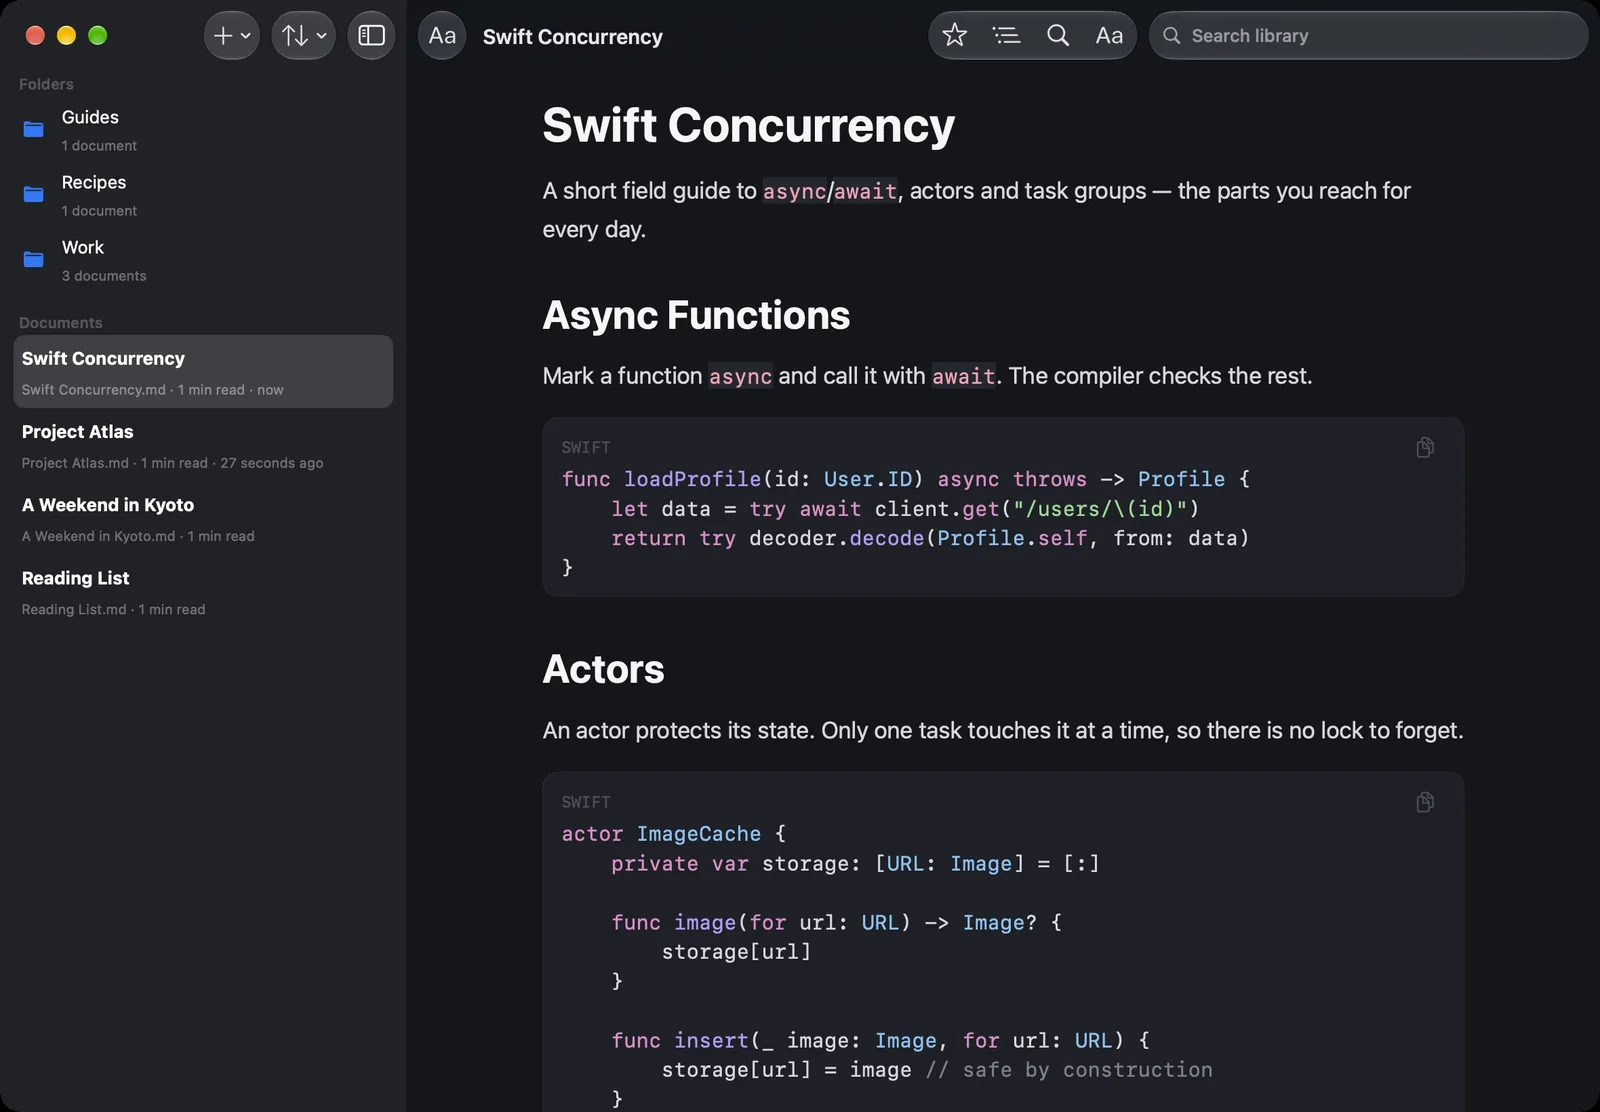Open the Guides folder
1600x1112 pixels.
click(203, 130)
